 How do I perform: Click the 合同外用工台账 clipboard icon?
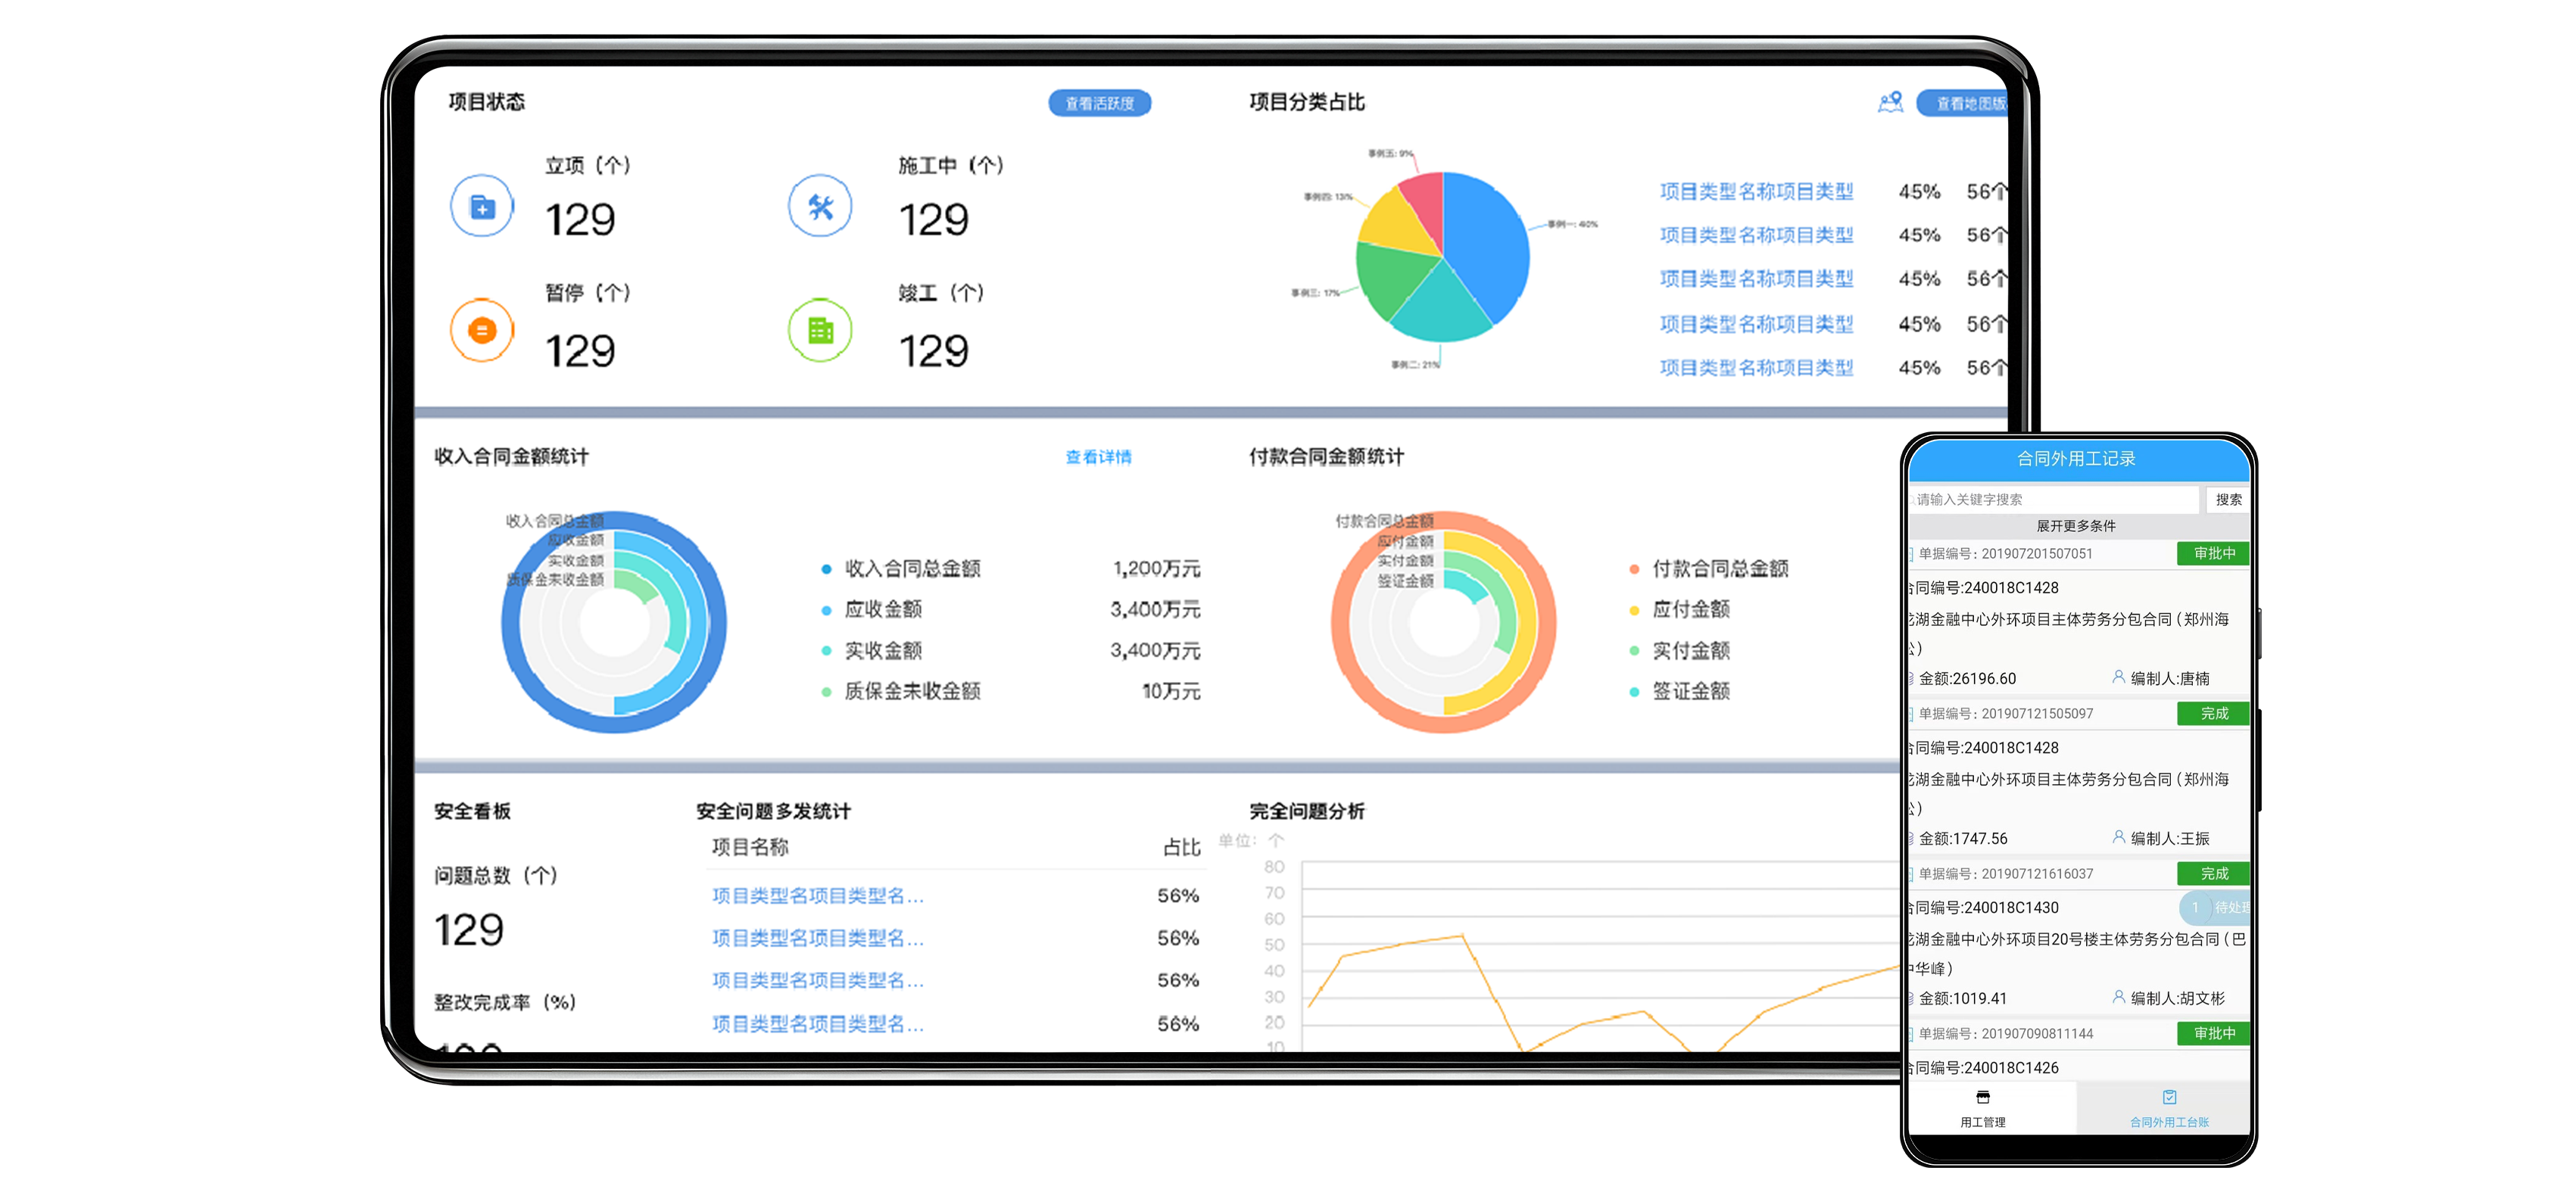click(x=2169, y=1097)
